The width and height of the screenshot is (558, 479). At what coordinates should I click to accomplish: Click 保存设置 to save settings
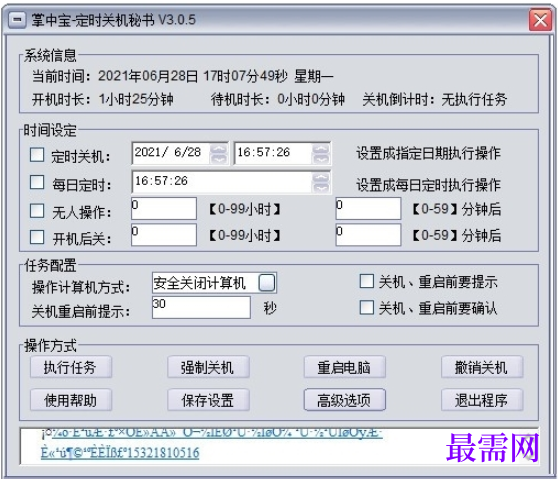[x=208, y=400]
